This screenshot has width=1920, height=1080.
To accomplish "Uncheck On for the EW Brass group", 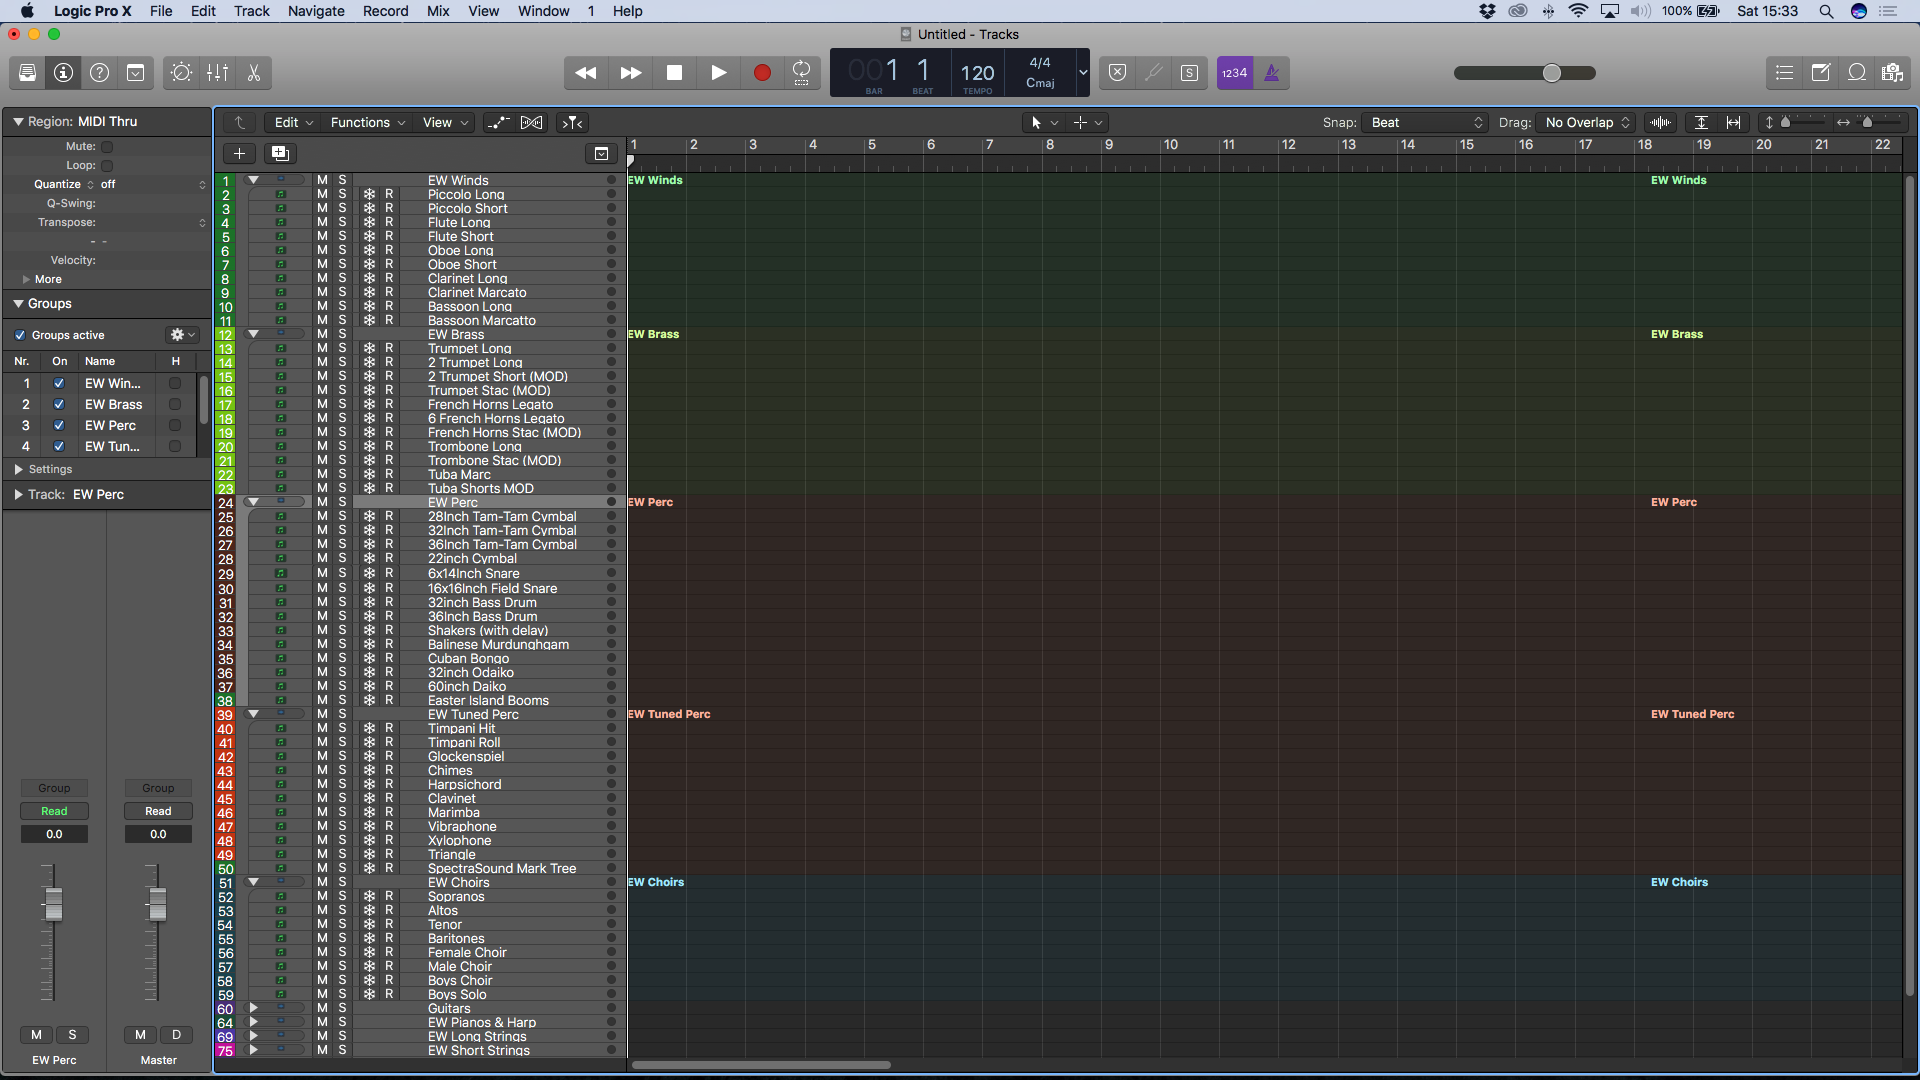I will [59, 404].
